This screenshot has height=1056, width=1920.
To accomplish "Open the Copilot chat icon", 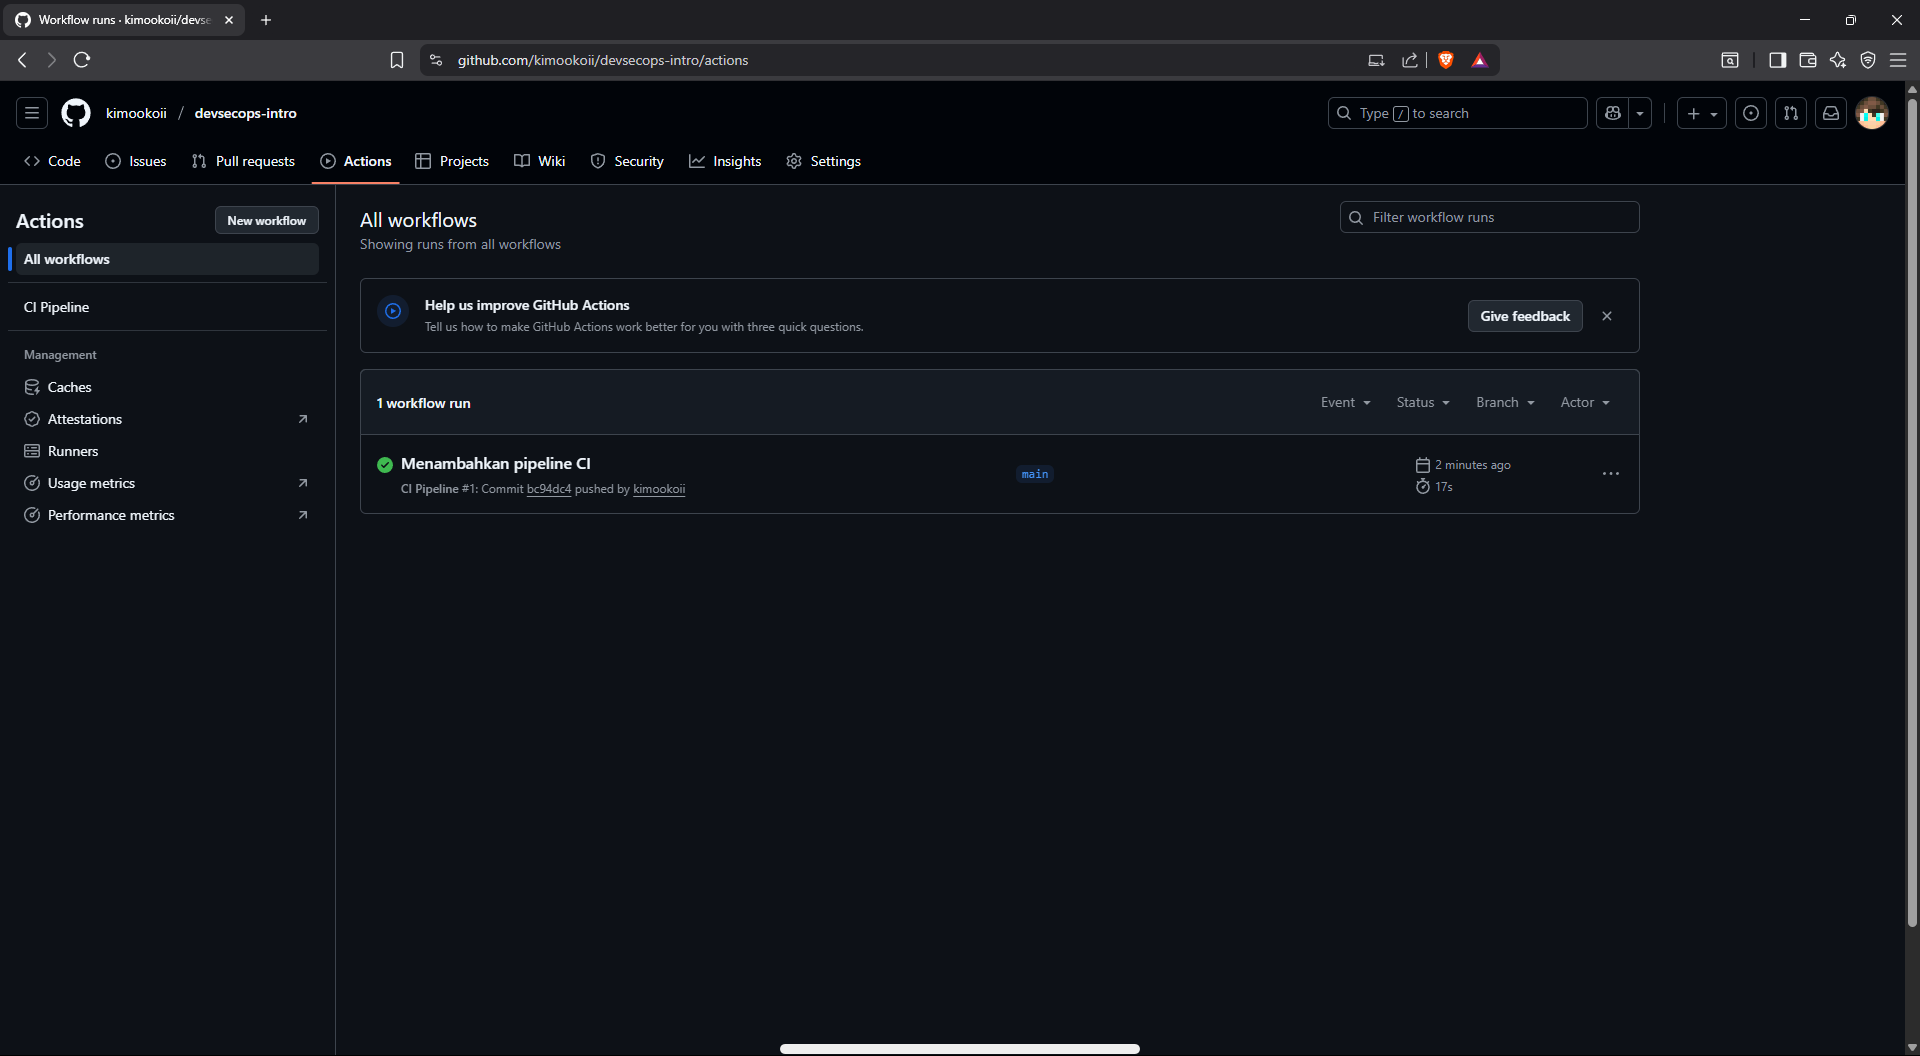I will tap(1612, 113).
